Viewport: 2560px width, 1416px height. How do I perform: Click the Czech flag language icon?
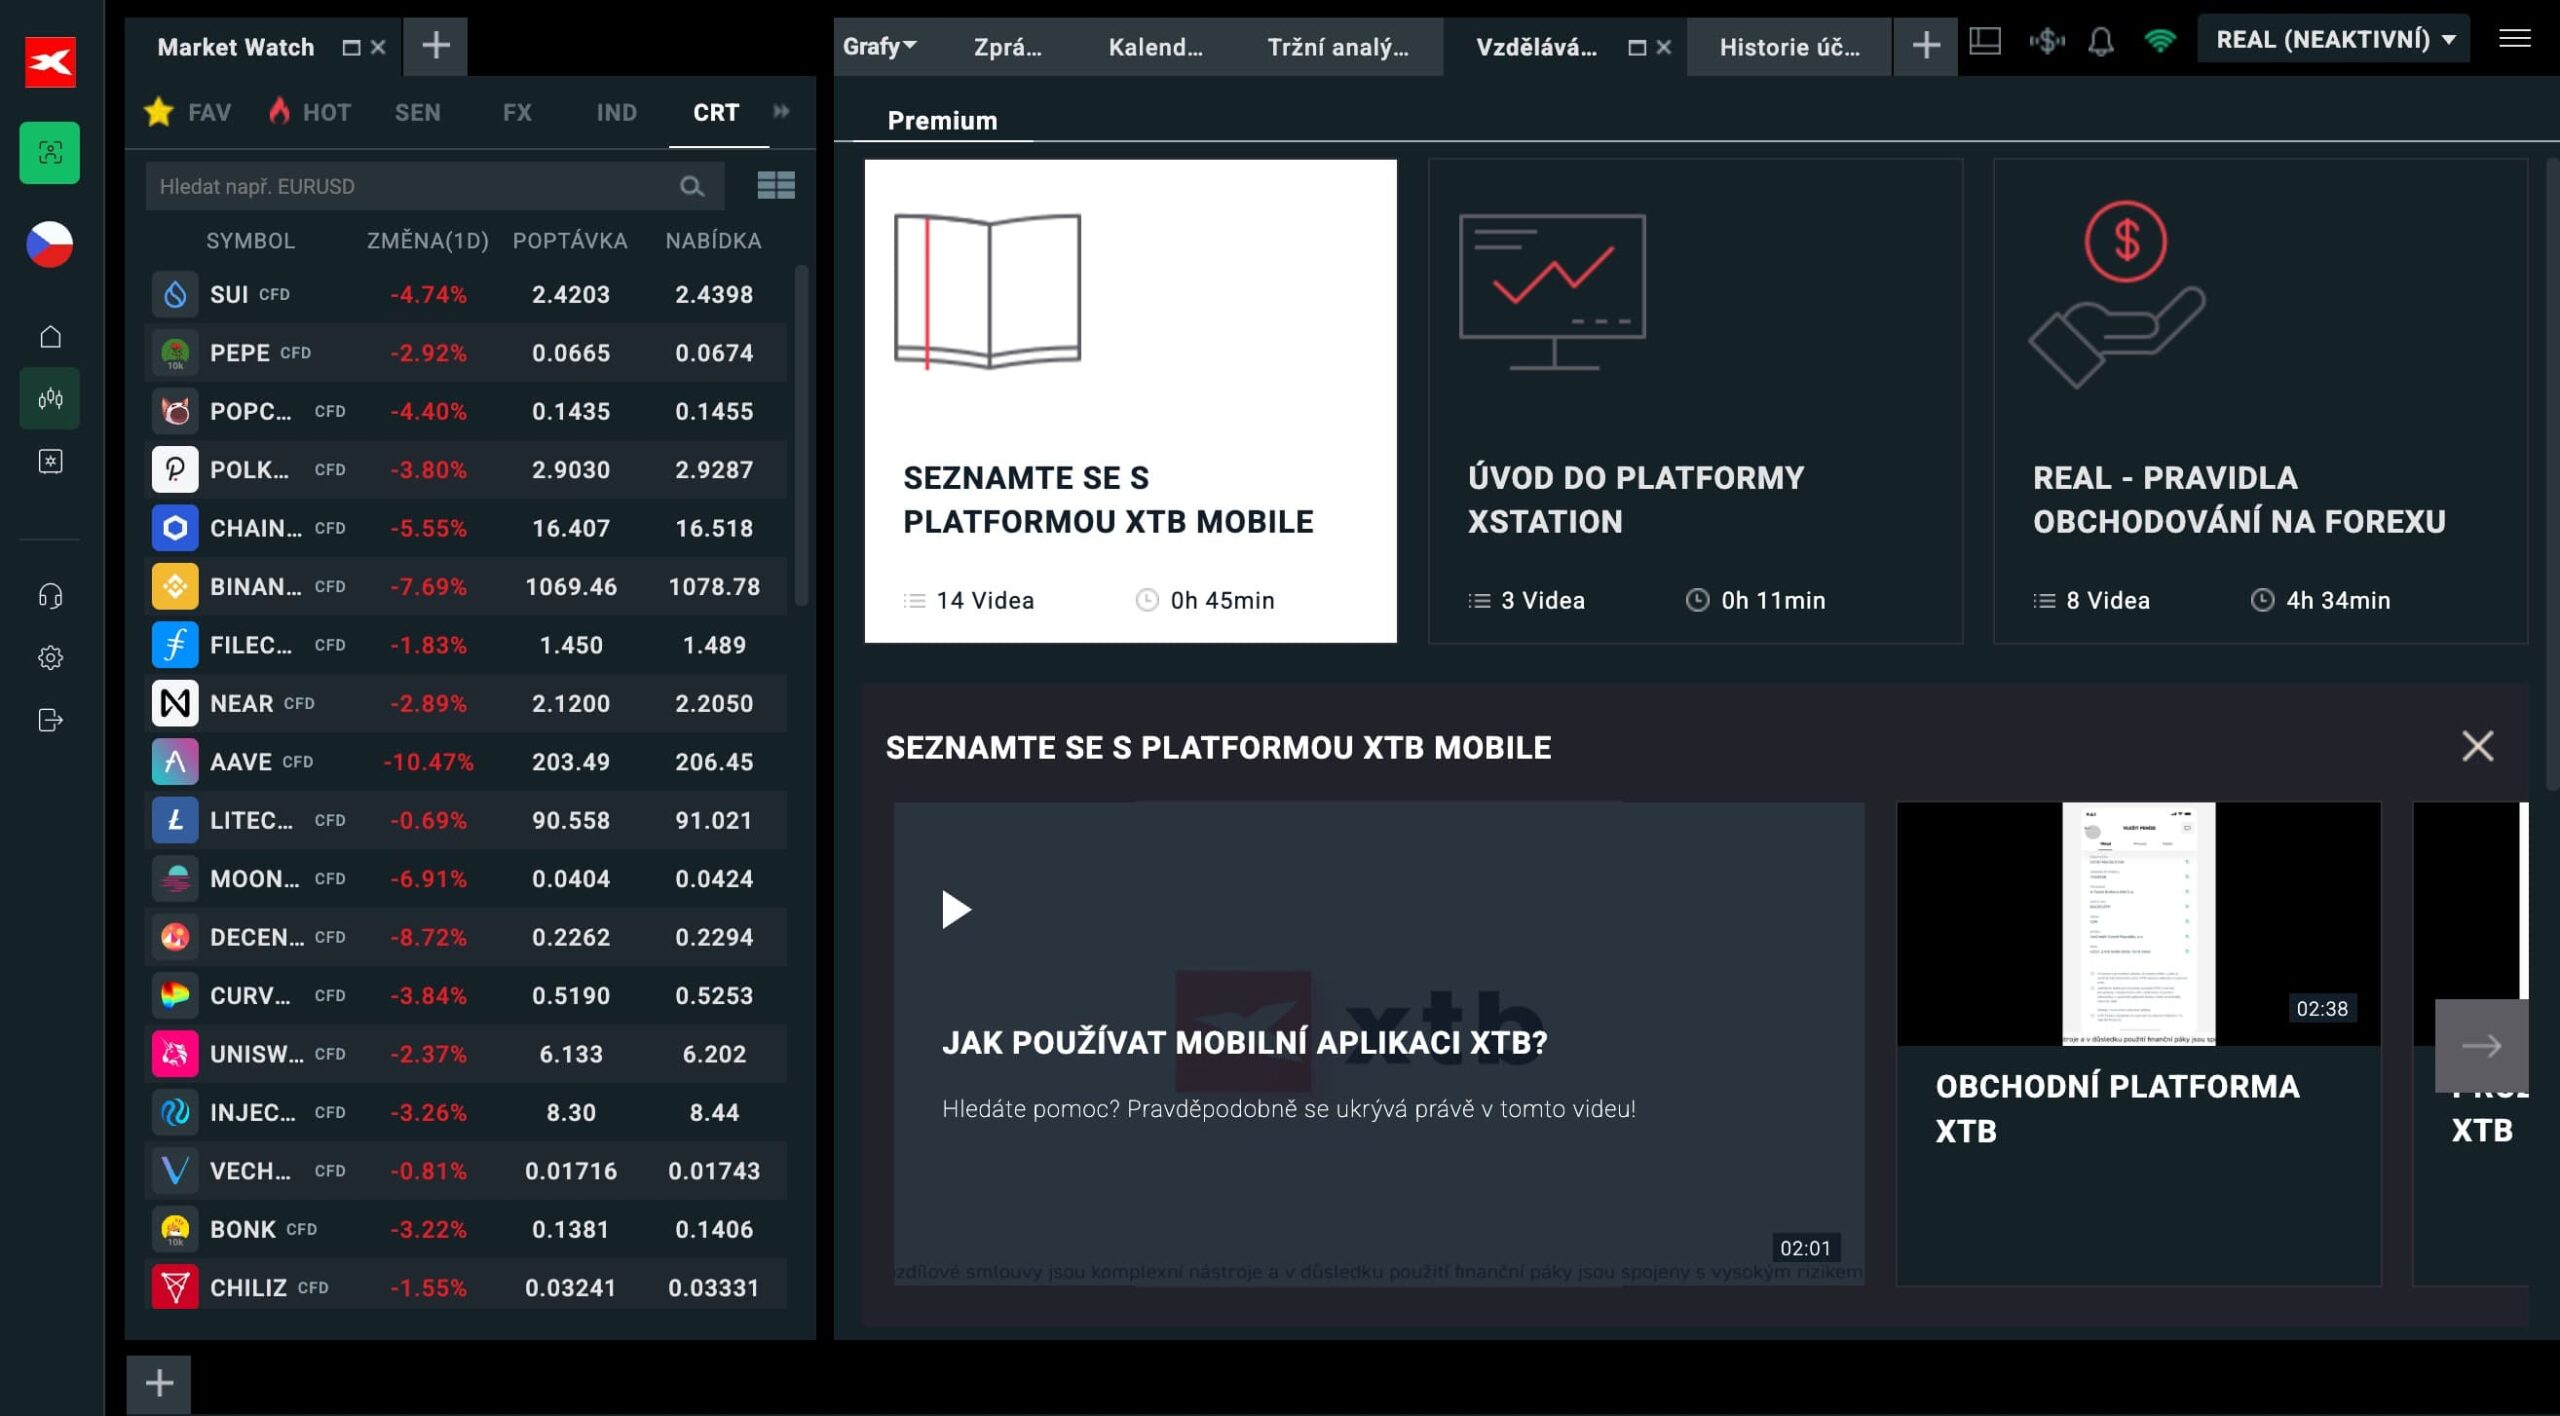click(50, 243)
